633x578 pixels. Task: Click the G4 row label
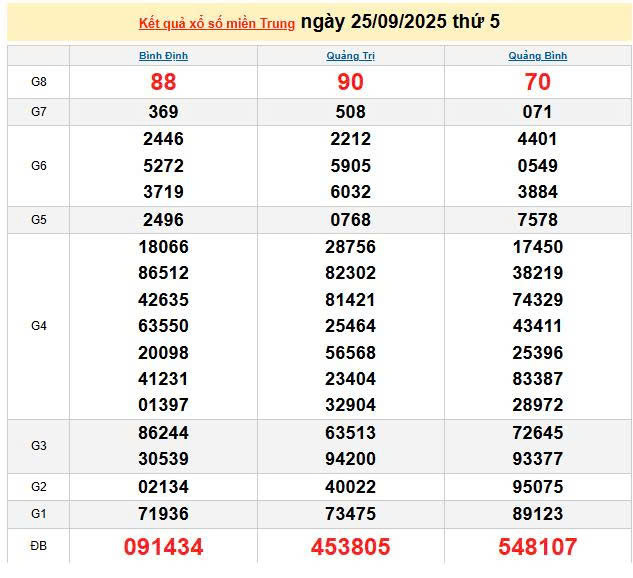coord(39,326)
